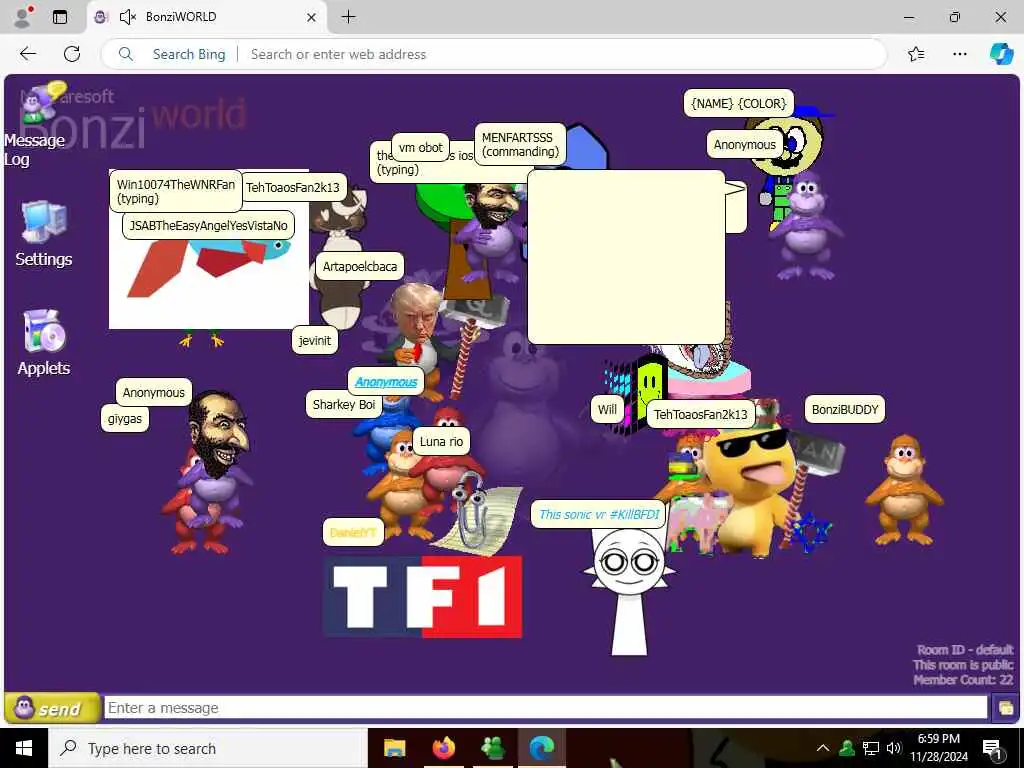Open the Applets desktop icon

pos(43,342)
